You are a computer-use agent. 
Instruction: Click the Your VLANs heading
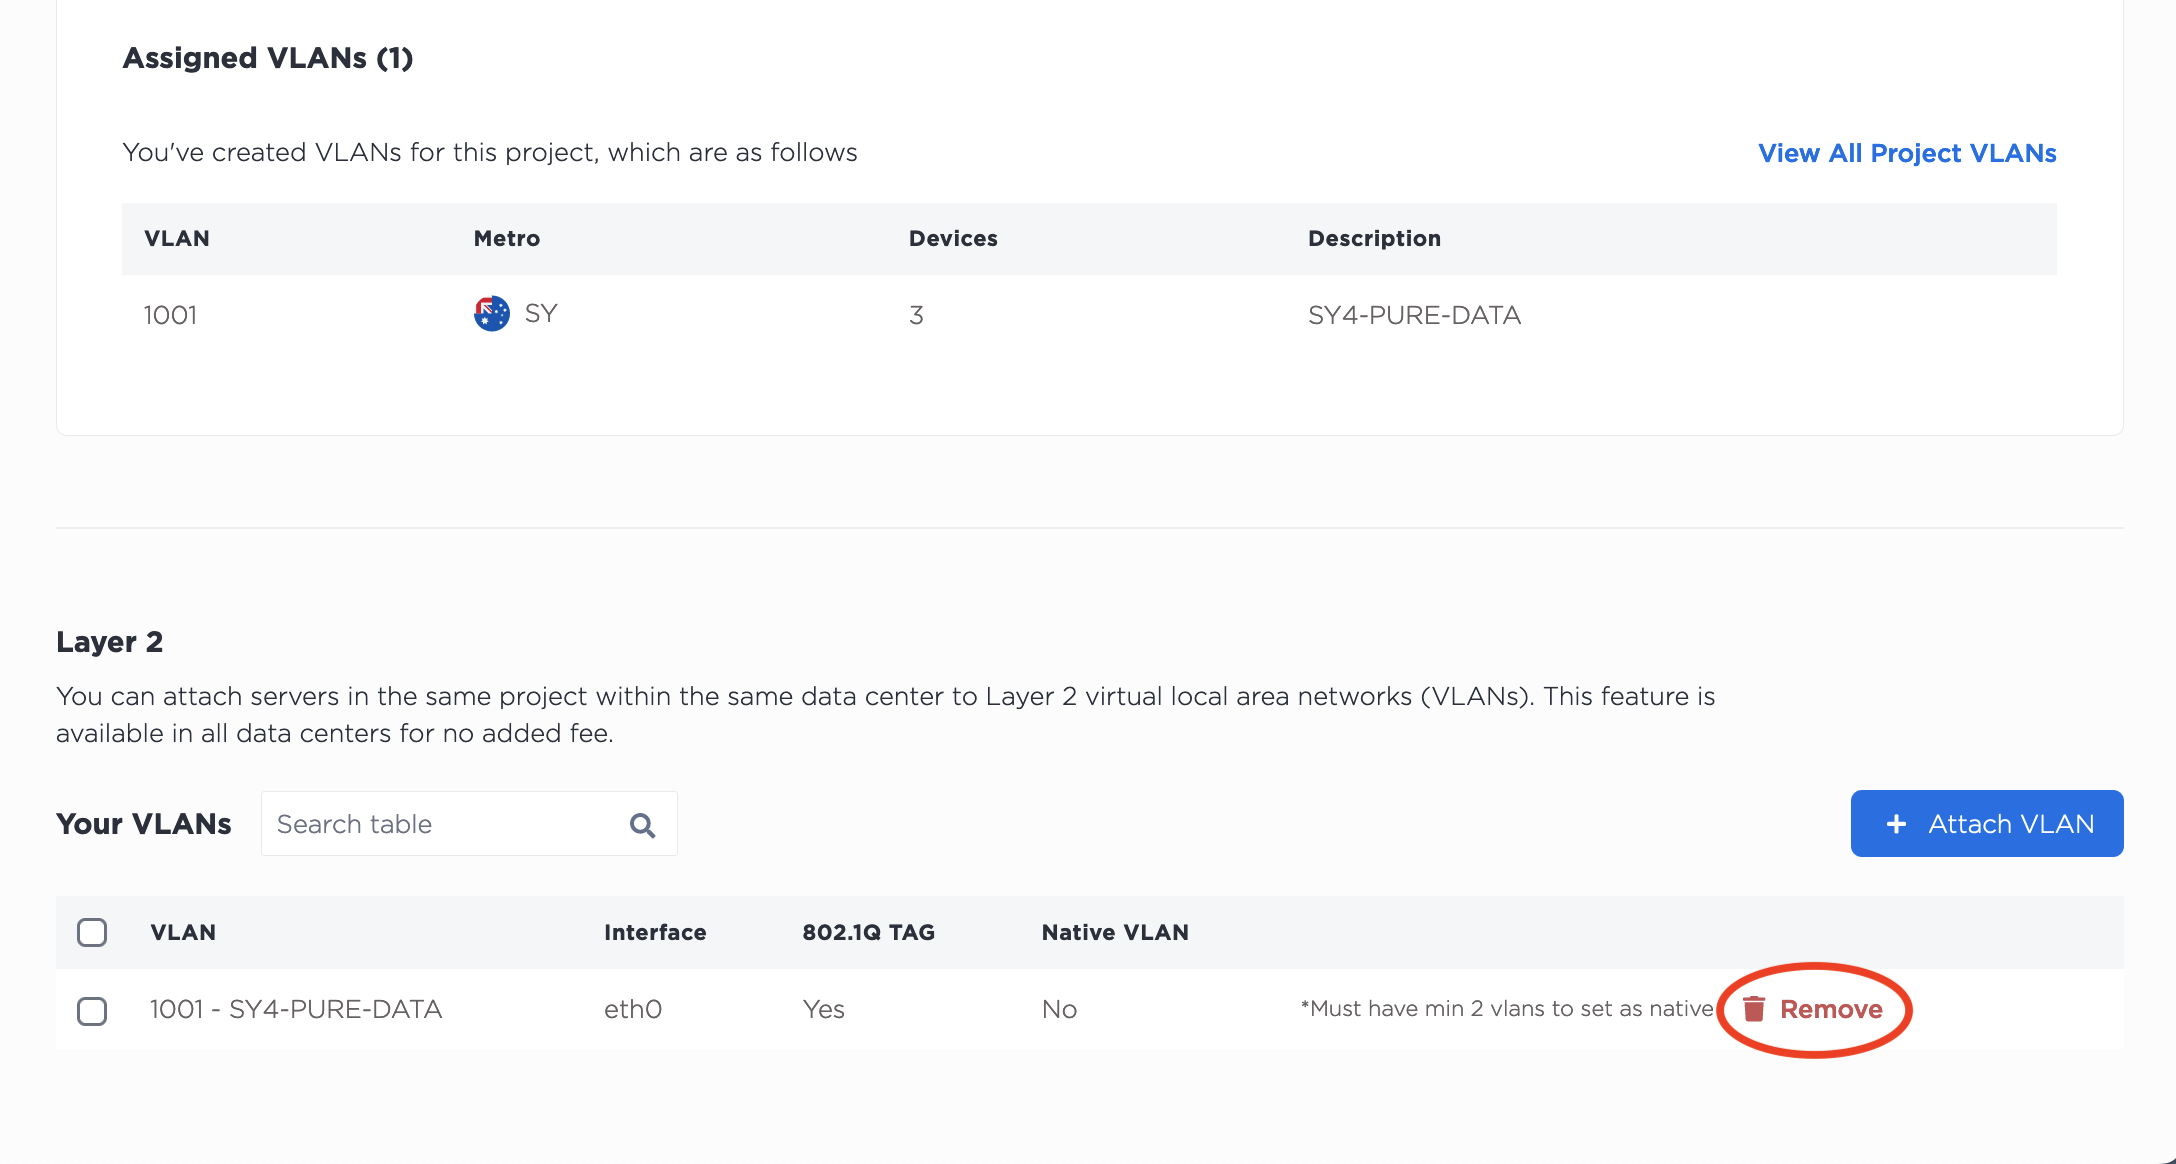(144, 824)
